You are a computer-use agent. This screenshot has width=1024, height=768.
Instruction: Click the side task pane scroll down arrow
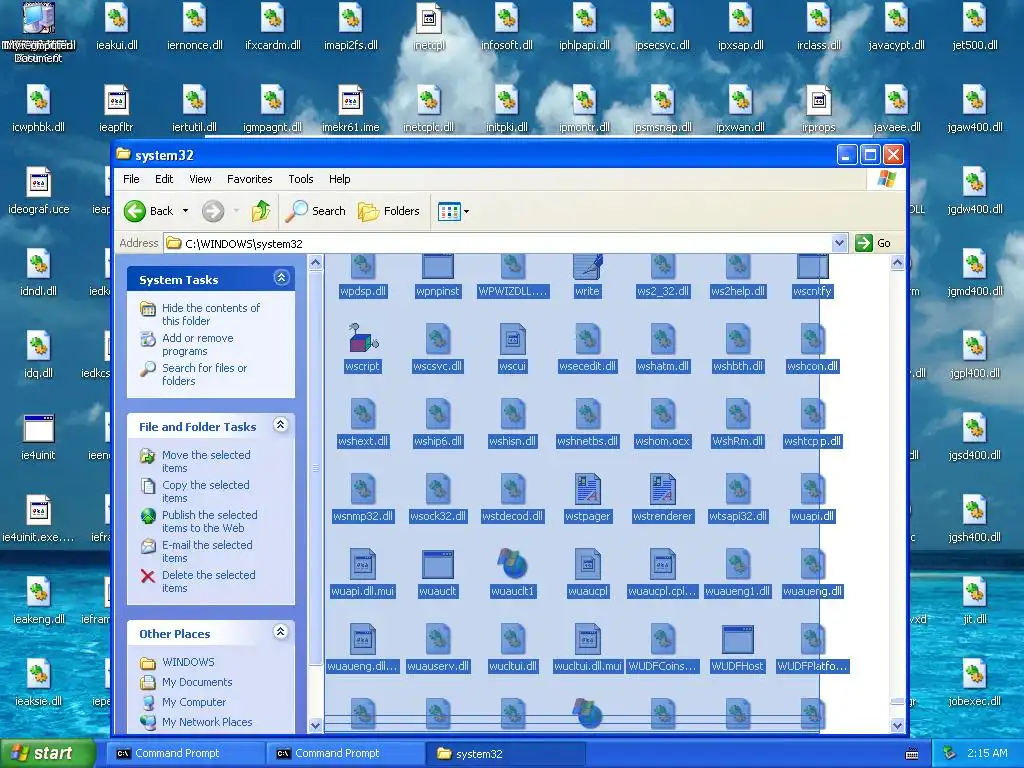point(315,725)
